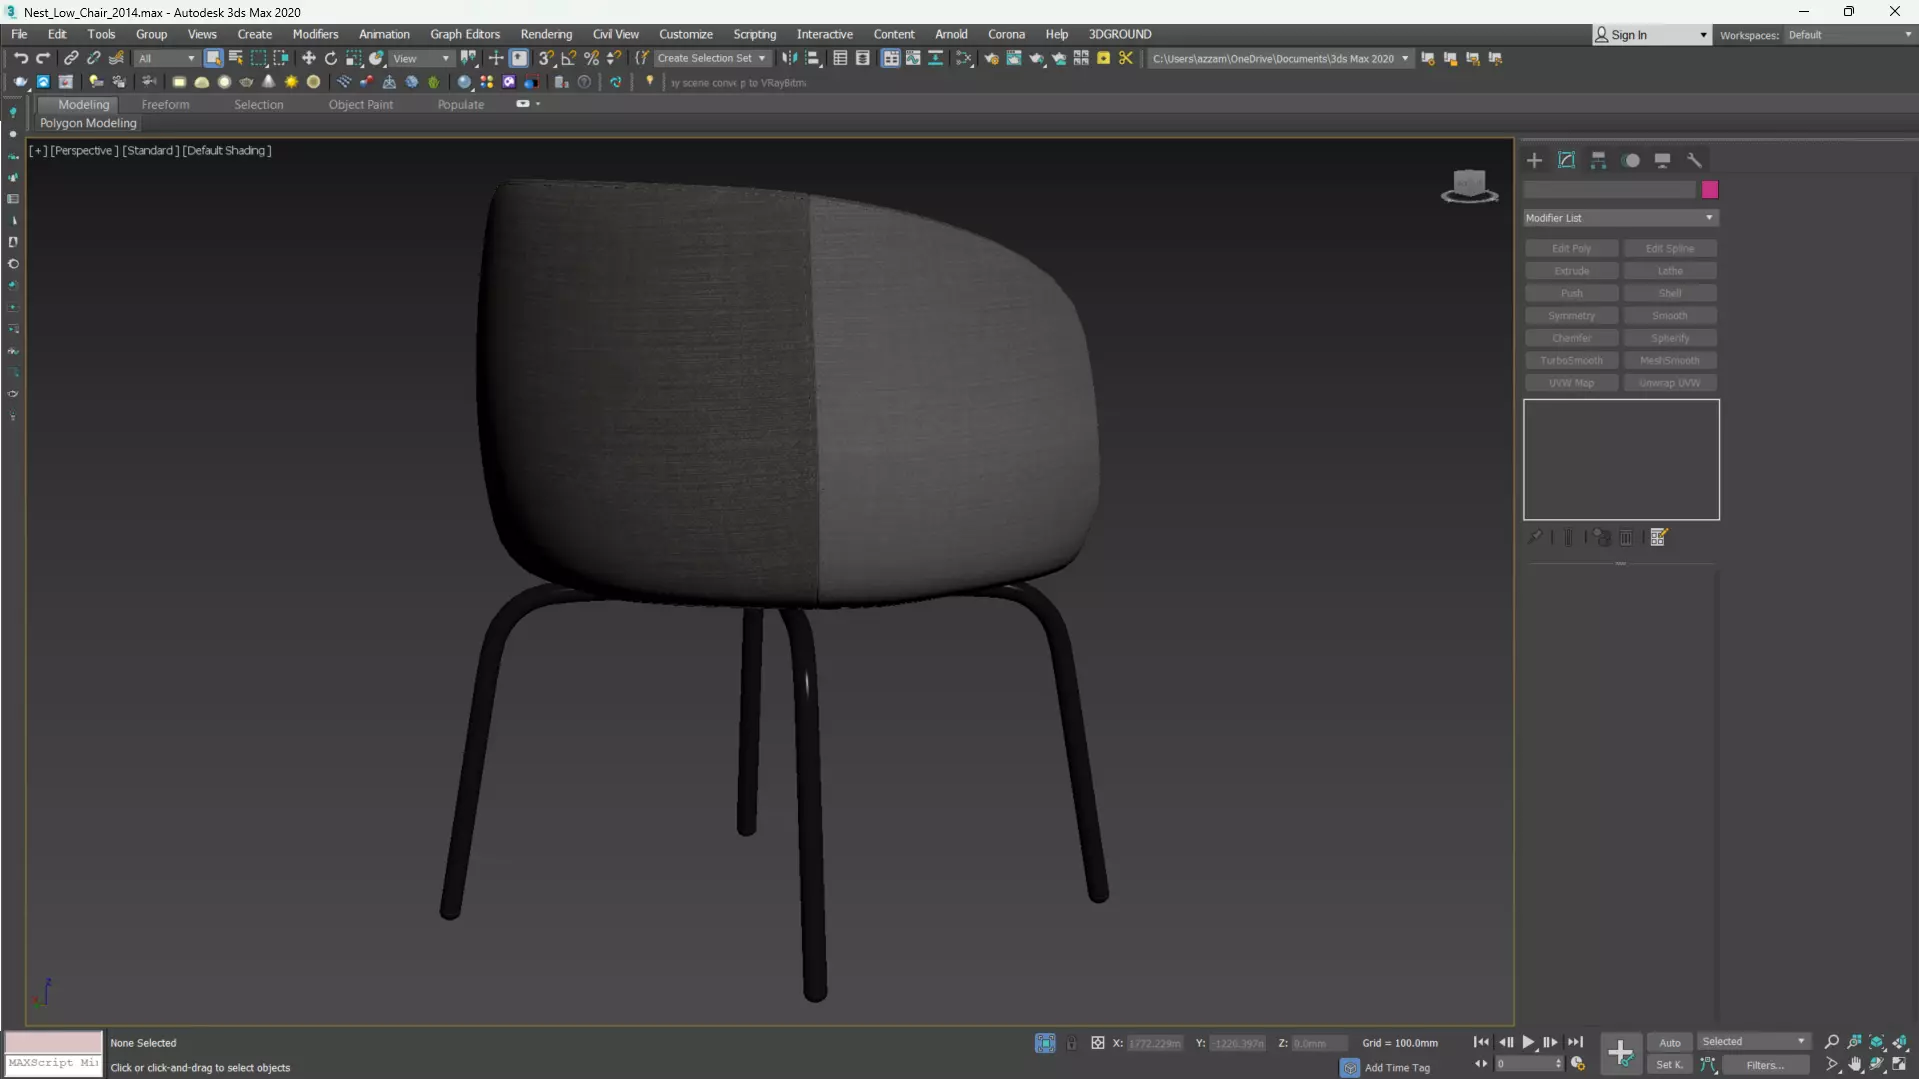Toggle the Angle Snap icon

[x=569, y=58]
